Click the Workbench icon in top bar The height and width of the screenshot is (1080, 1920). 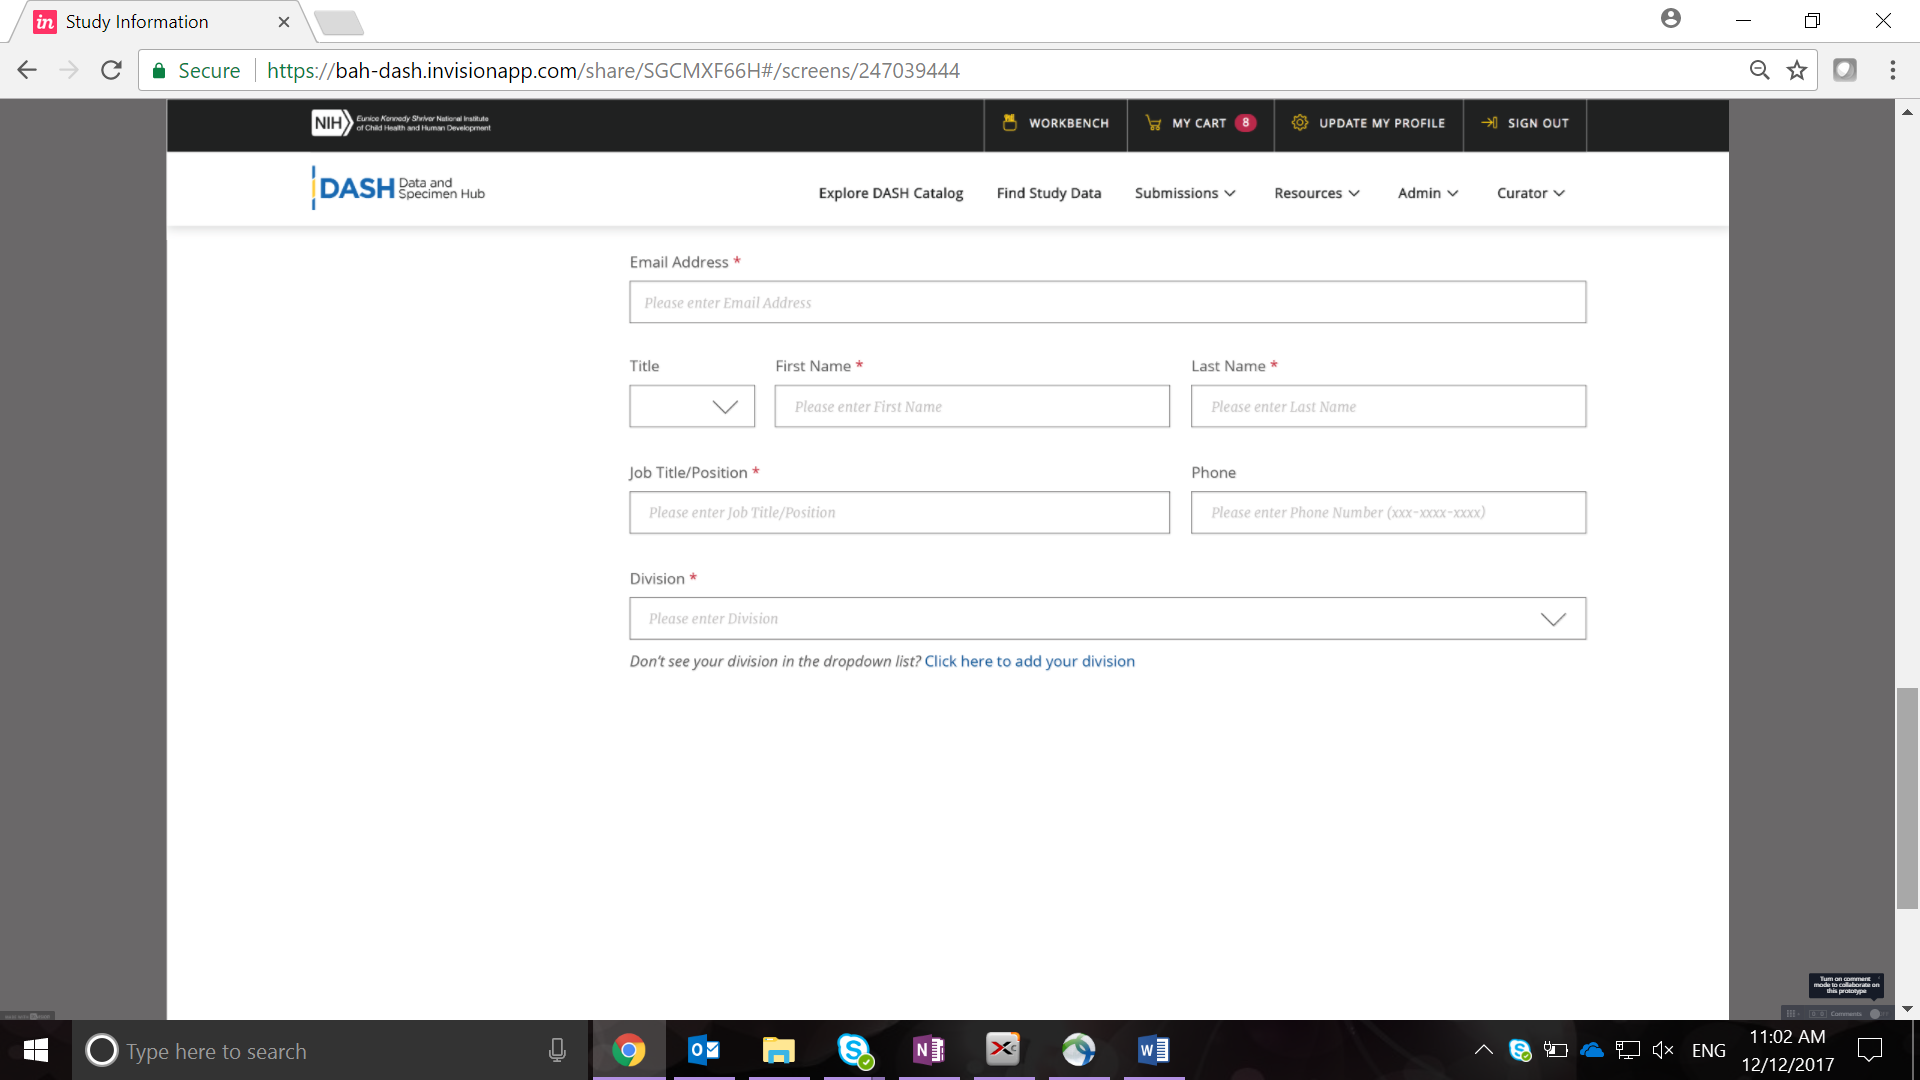(x=1009, y=123)
